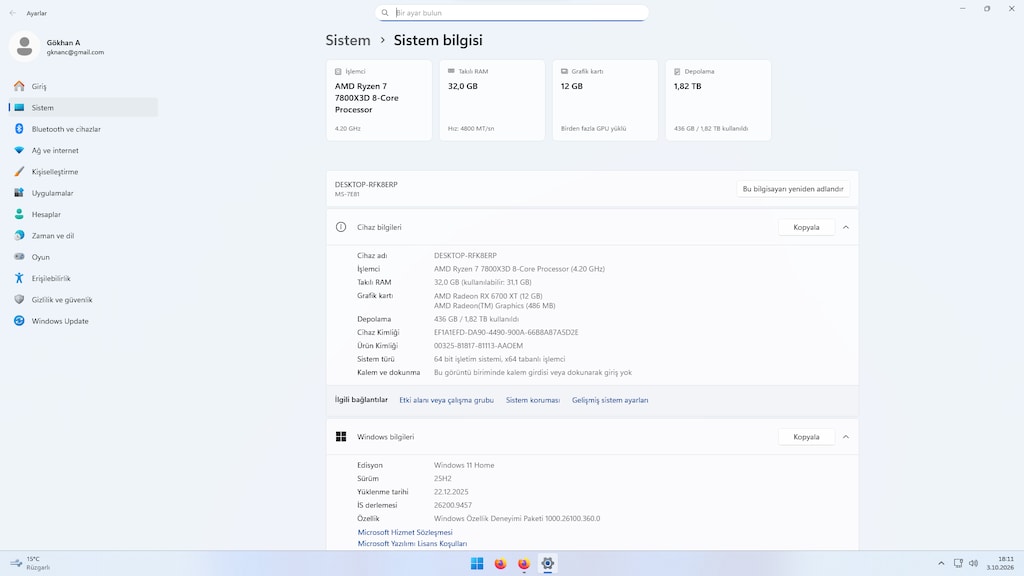This screenshot has height=576, width=1024.
Task: Open Microsoft Yazılımı Lisans Koşulları link
Action: (x=412, y=543)
